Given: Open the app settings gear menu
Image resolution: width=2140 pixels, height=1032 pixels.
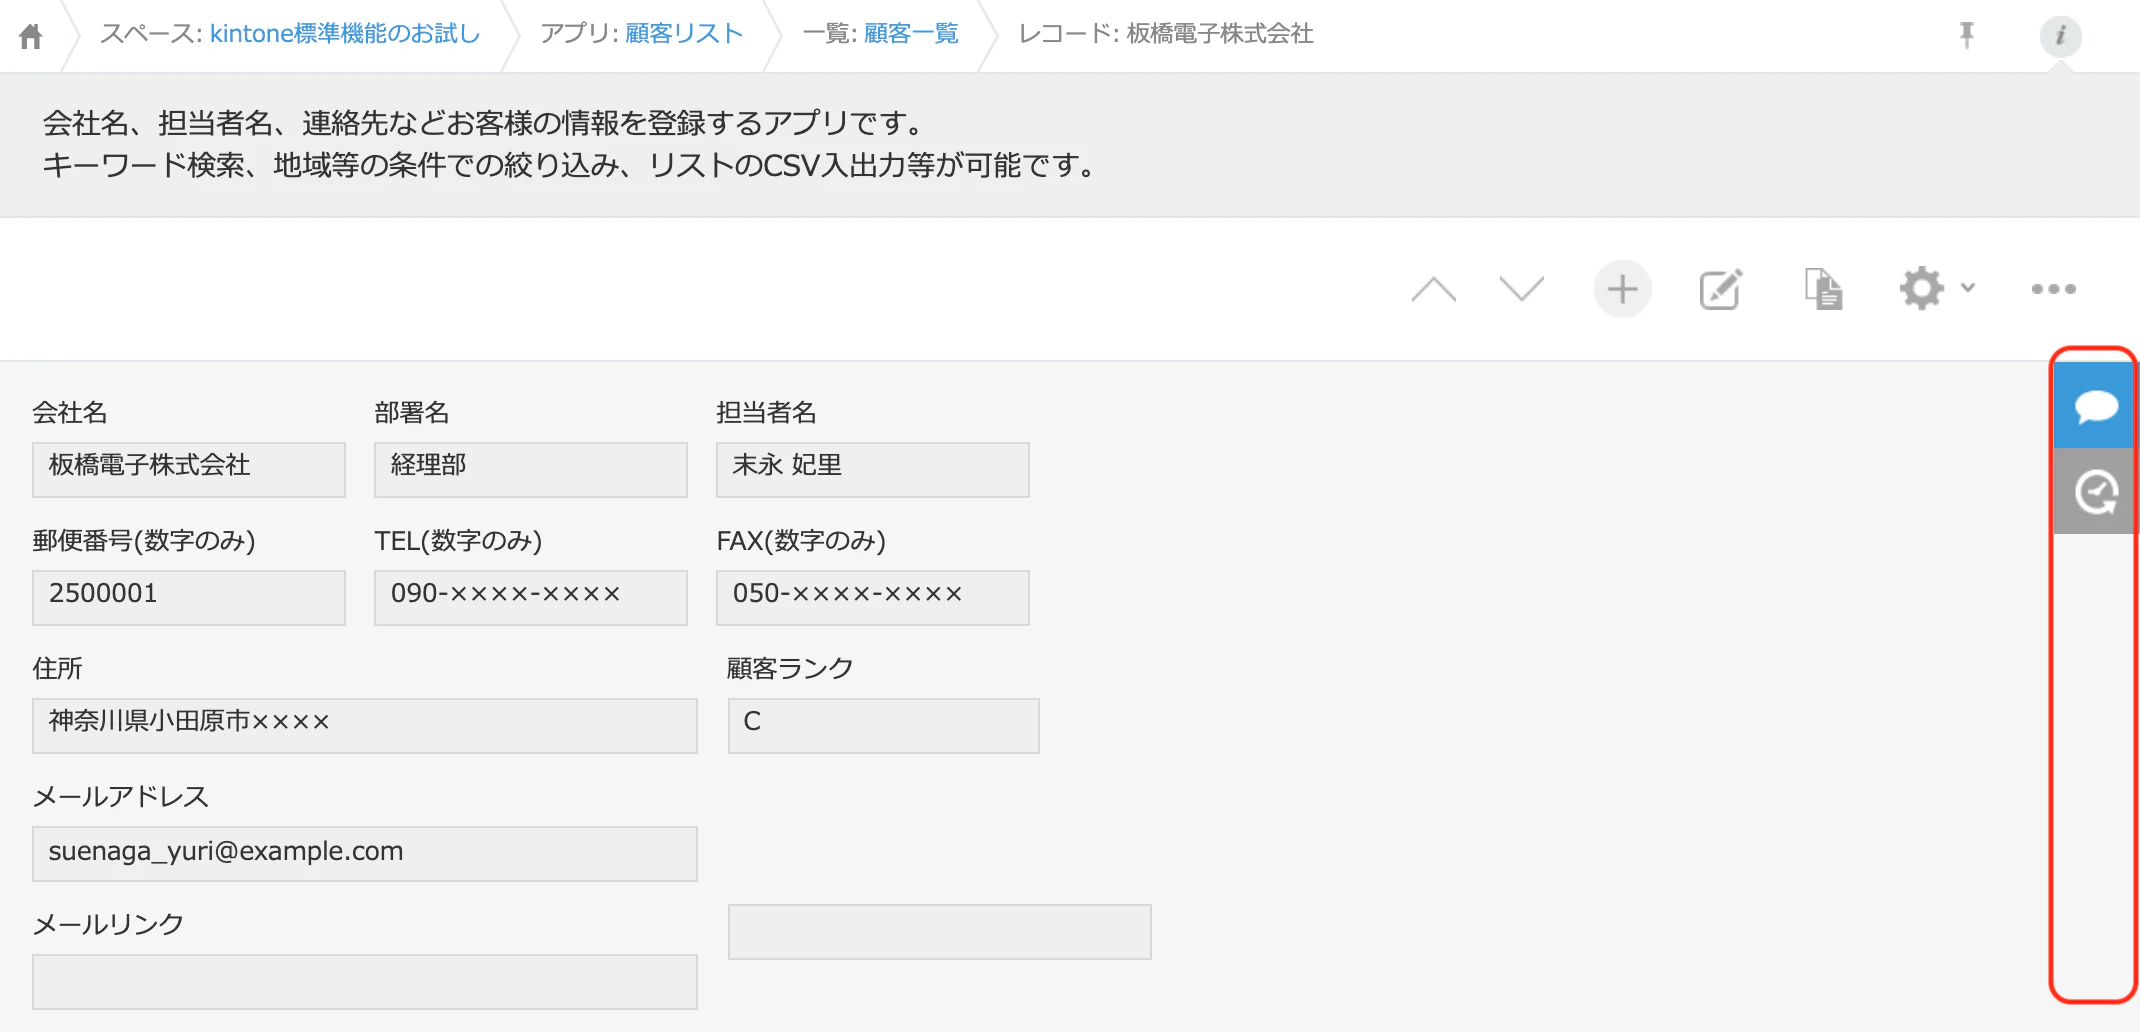Looking at the screenshot, I should 1937,289.
